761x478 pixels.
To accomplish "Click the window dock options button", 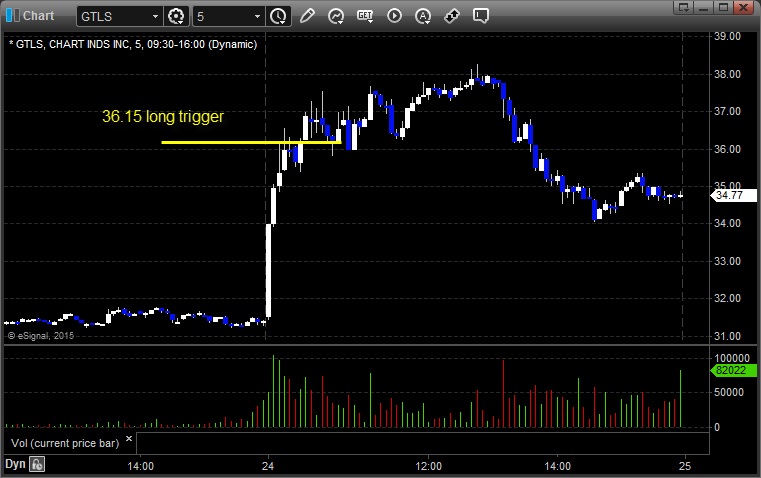I will pos(683,7).
